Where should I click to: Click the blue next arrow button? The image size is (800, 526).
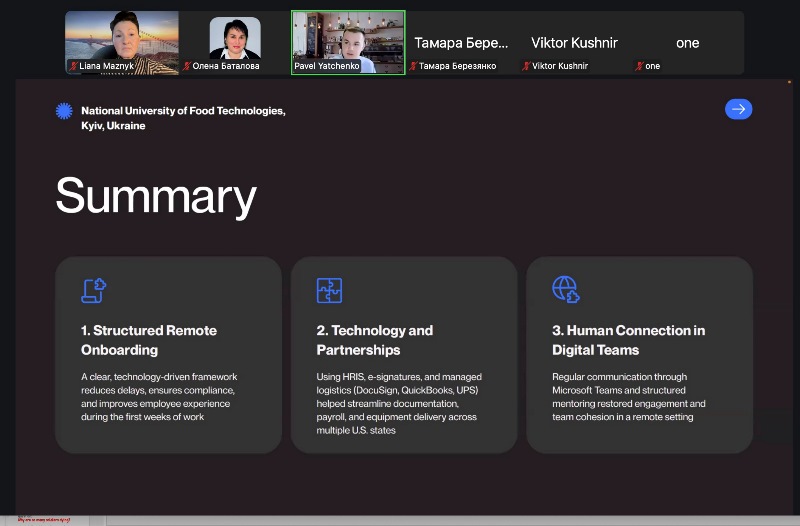tap(738, 110)
